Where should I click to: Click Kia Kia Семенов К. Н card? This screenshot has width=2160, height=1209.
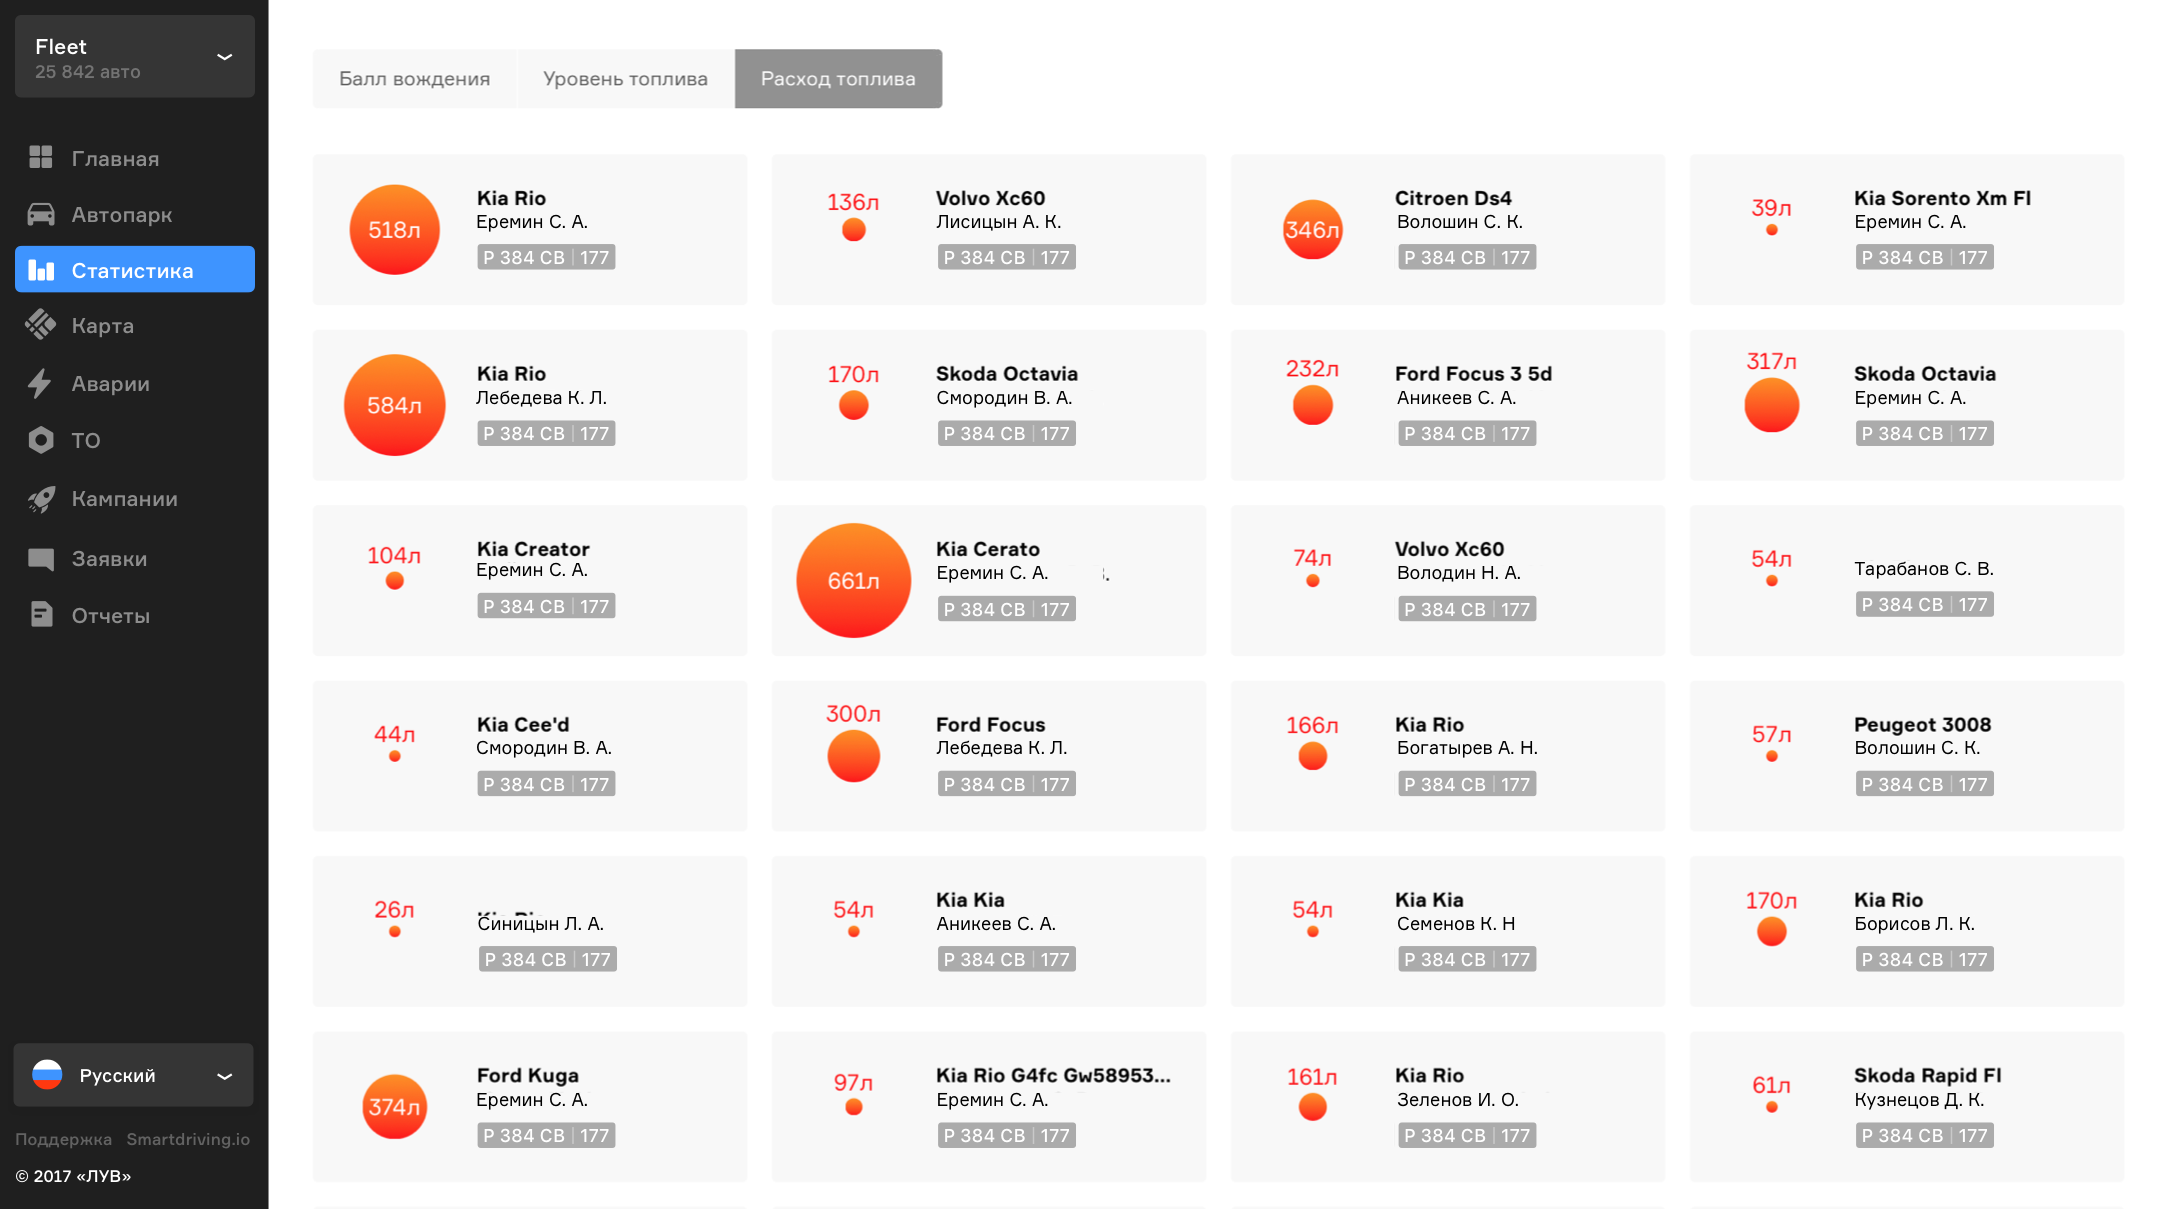point(1447,931)
